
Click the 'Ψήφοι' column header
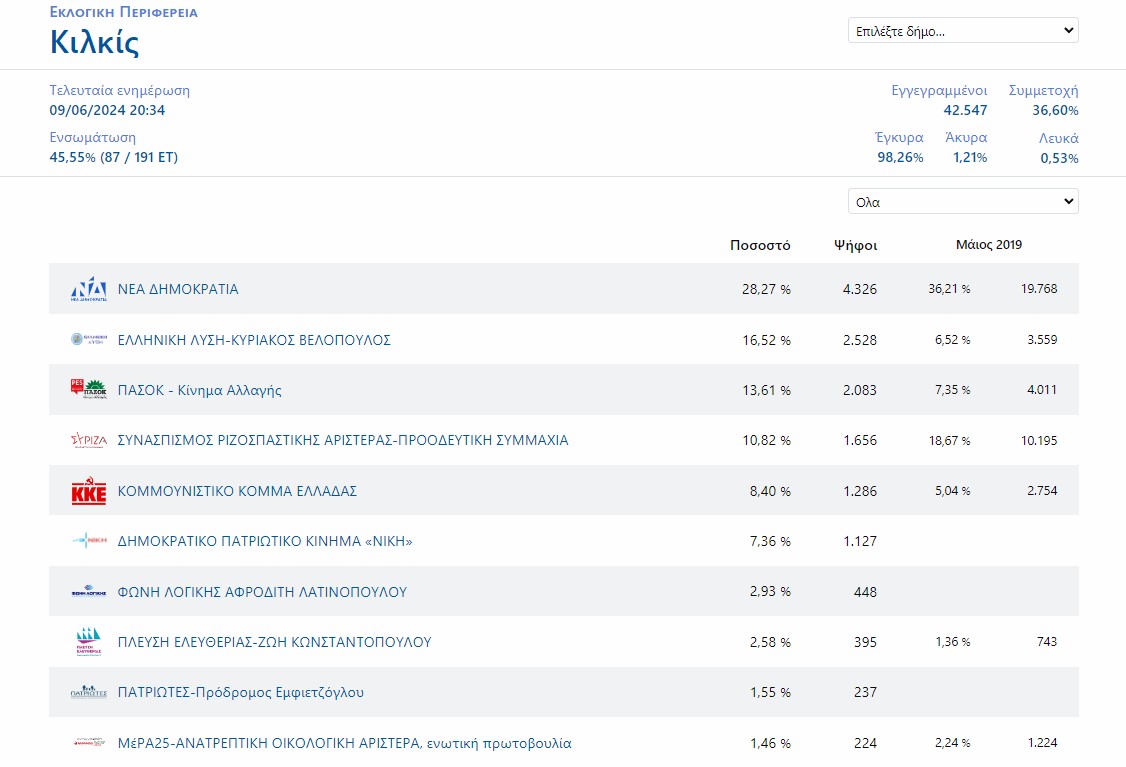coord(855,245)
